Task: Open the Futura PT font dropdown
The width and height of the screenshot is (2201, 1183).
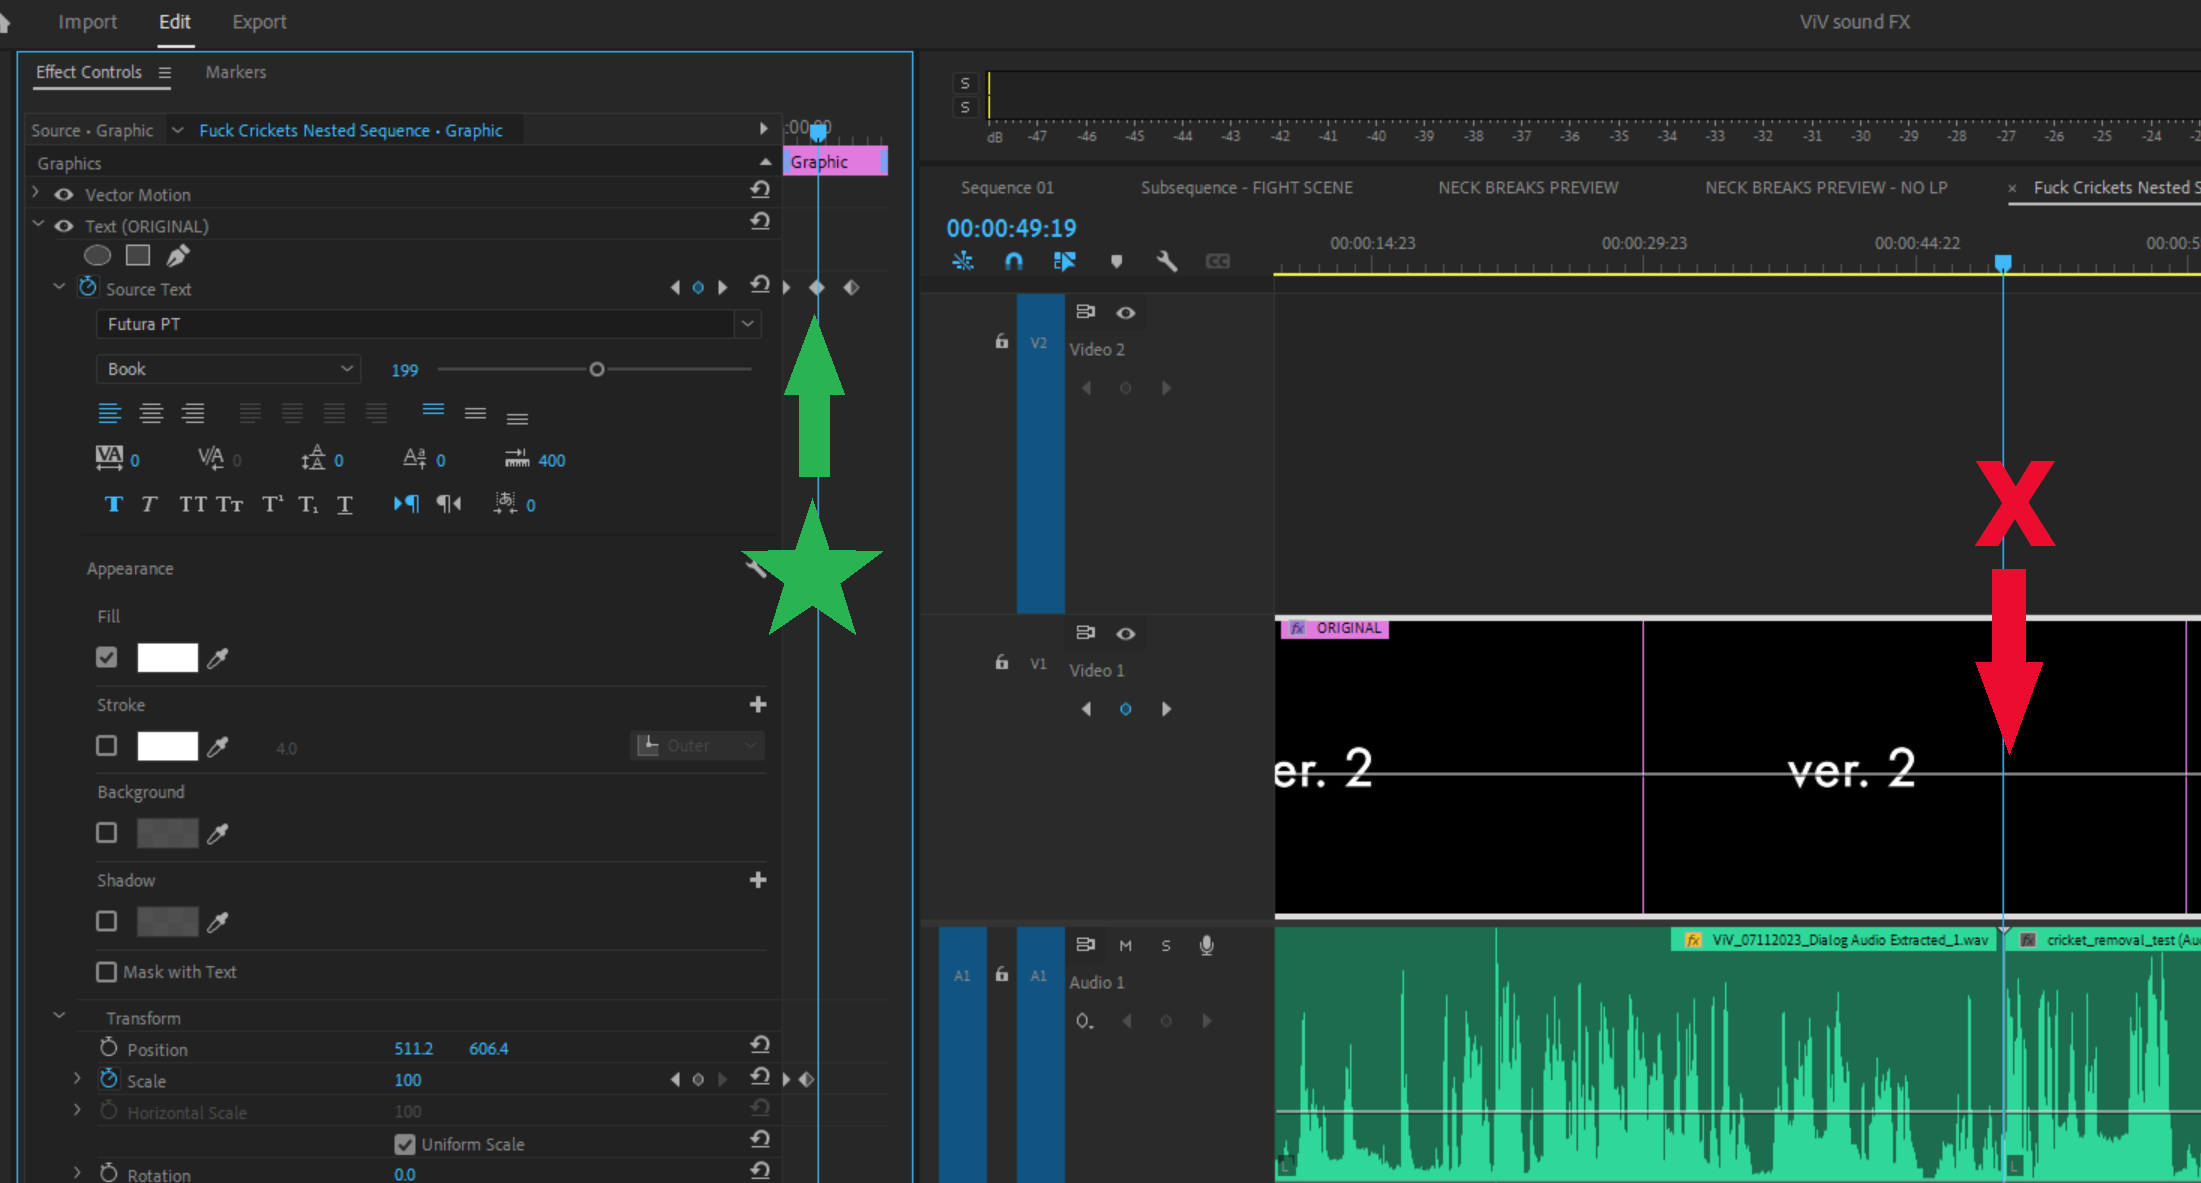Action: tap(747, 324)
